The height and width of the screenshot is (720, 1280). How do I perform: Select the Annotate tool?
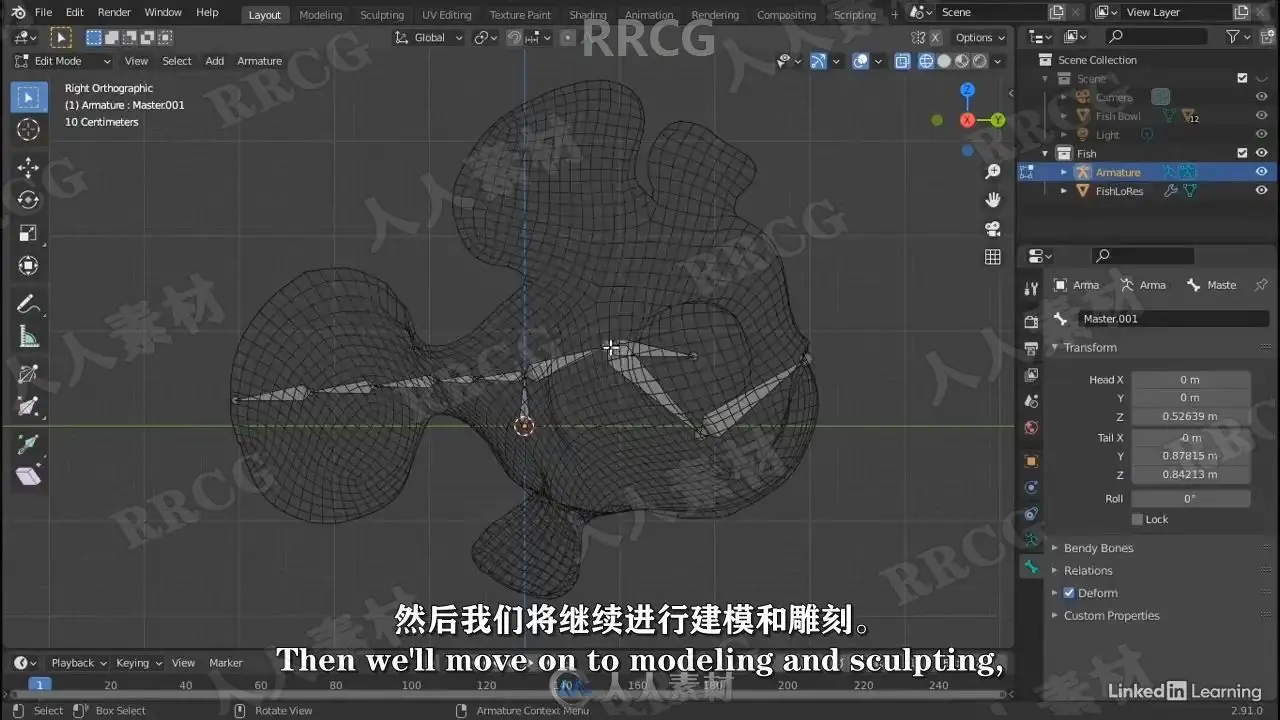click(28, 304)
